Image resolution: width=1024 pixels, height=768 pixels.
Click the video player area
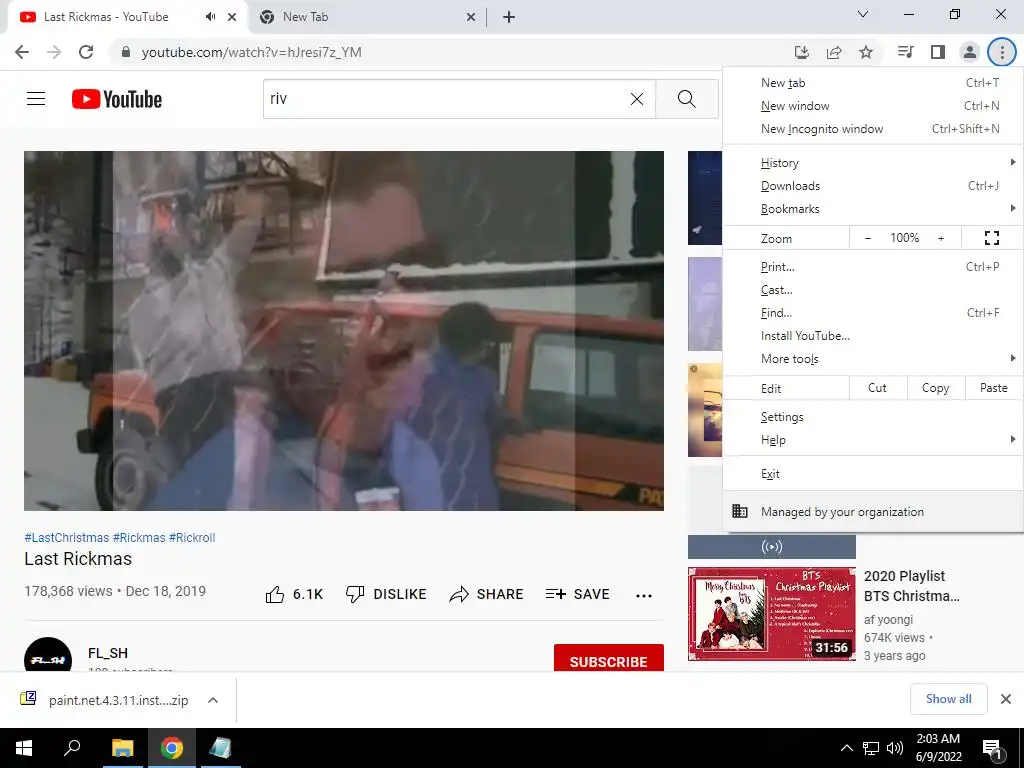tap(344, 330)
